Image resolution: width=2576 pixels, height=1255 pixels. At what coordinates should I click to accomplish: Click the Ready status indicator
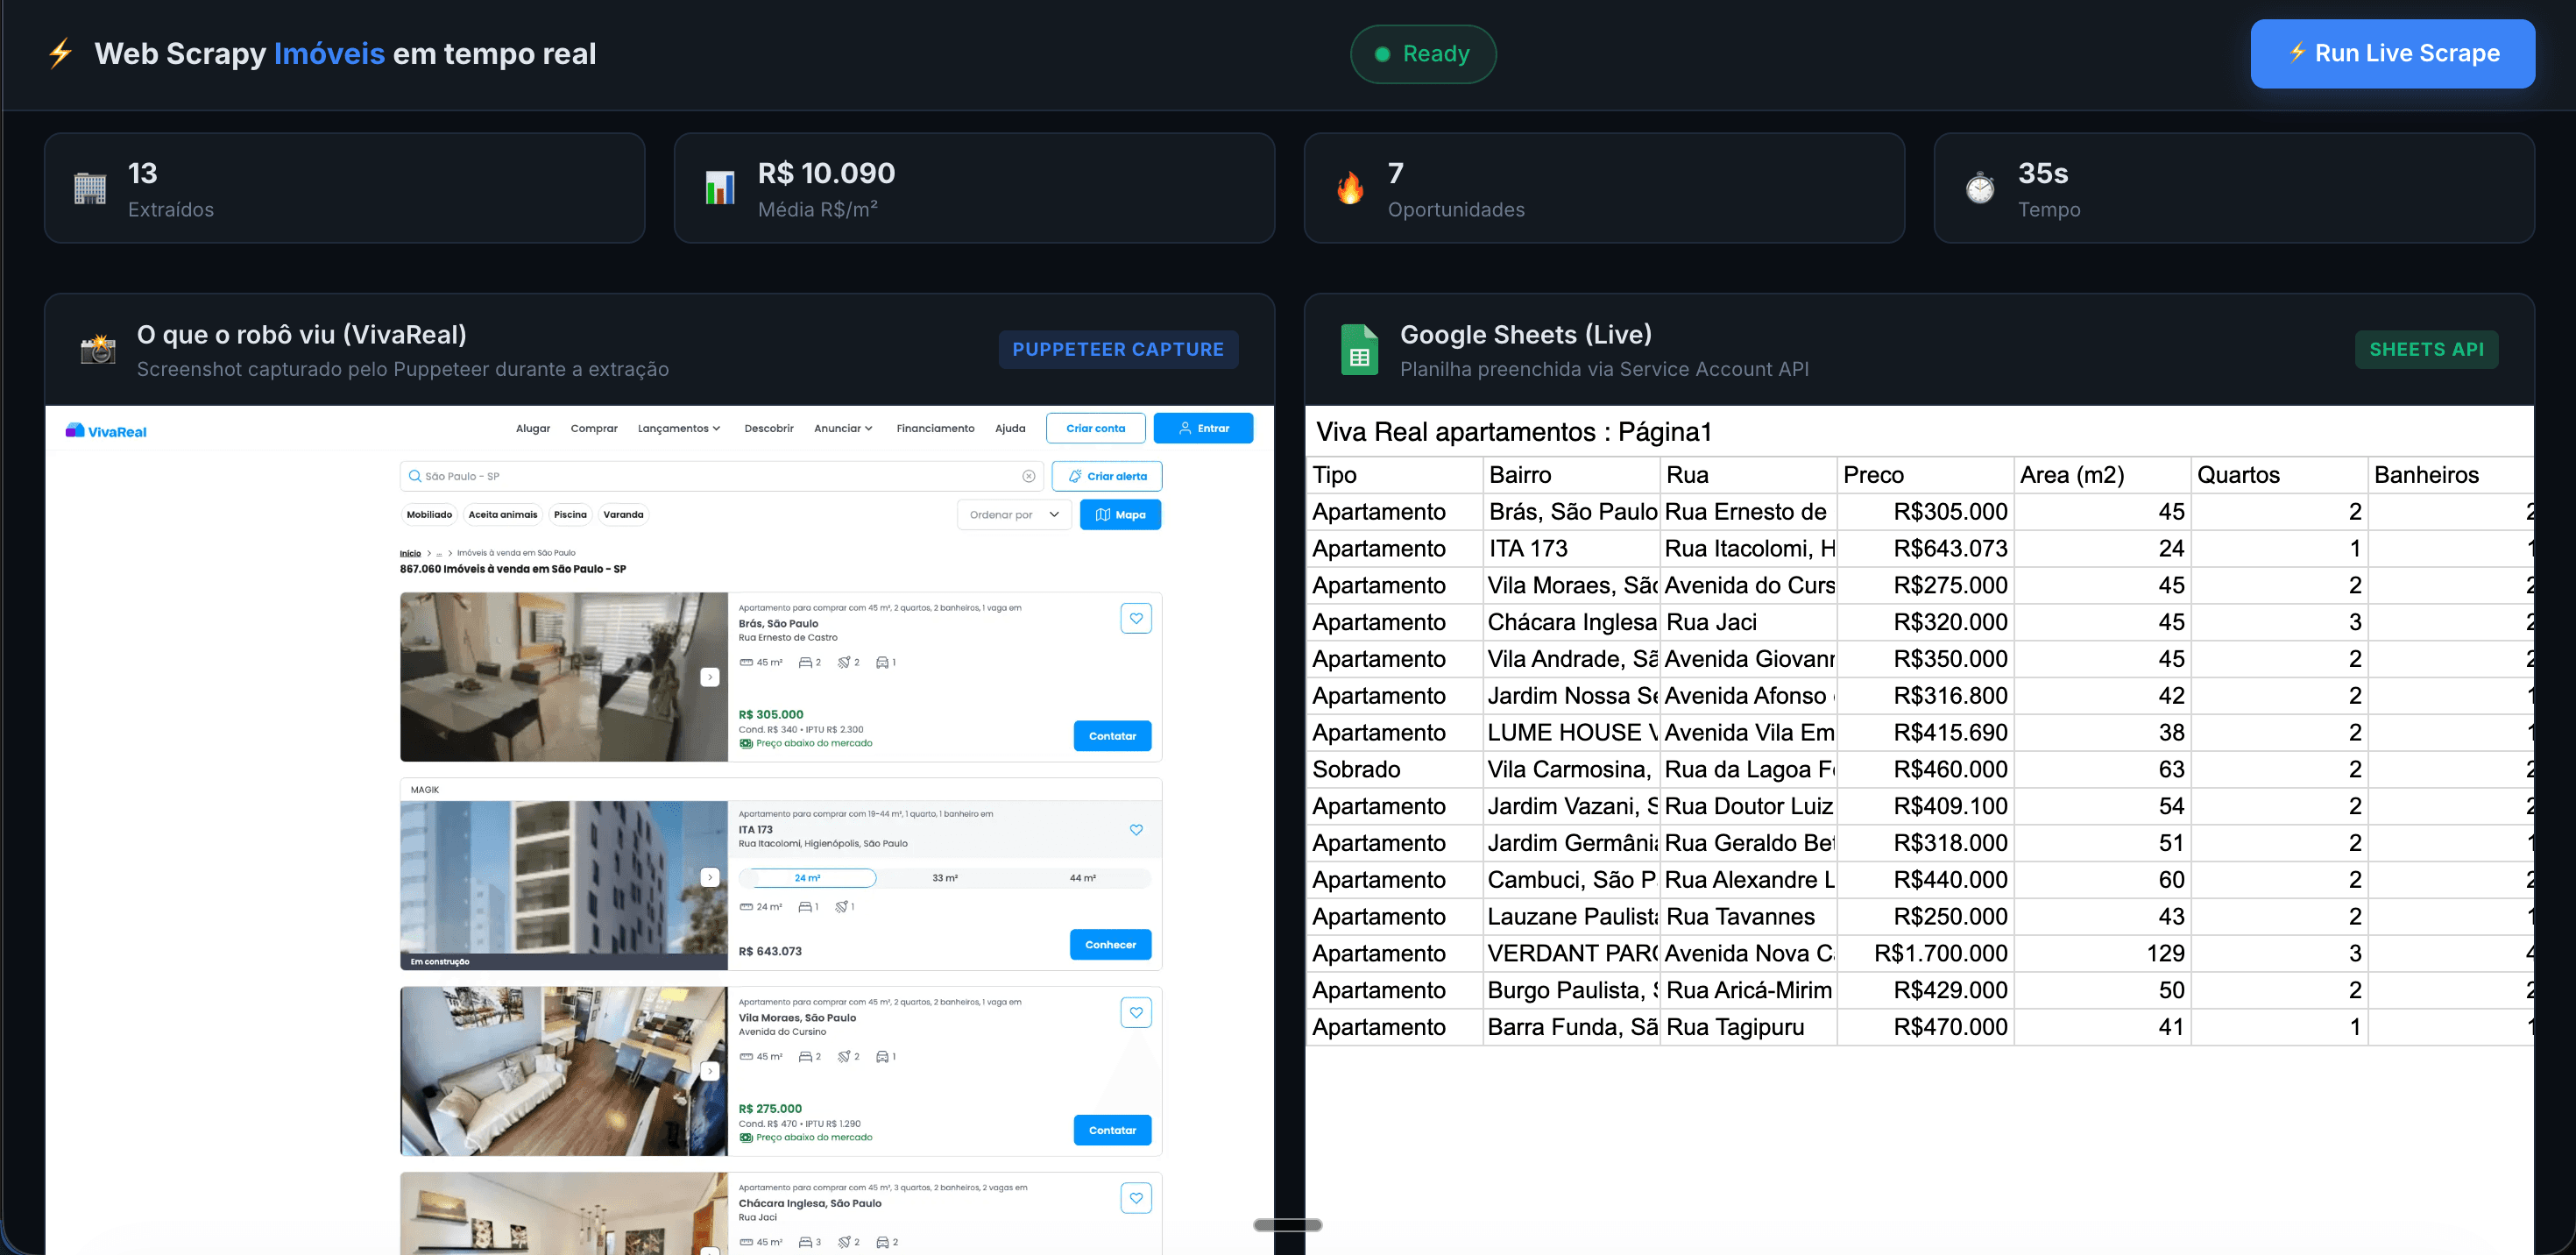(x=1423, y=54)
